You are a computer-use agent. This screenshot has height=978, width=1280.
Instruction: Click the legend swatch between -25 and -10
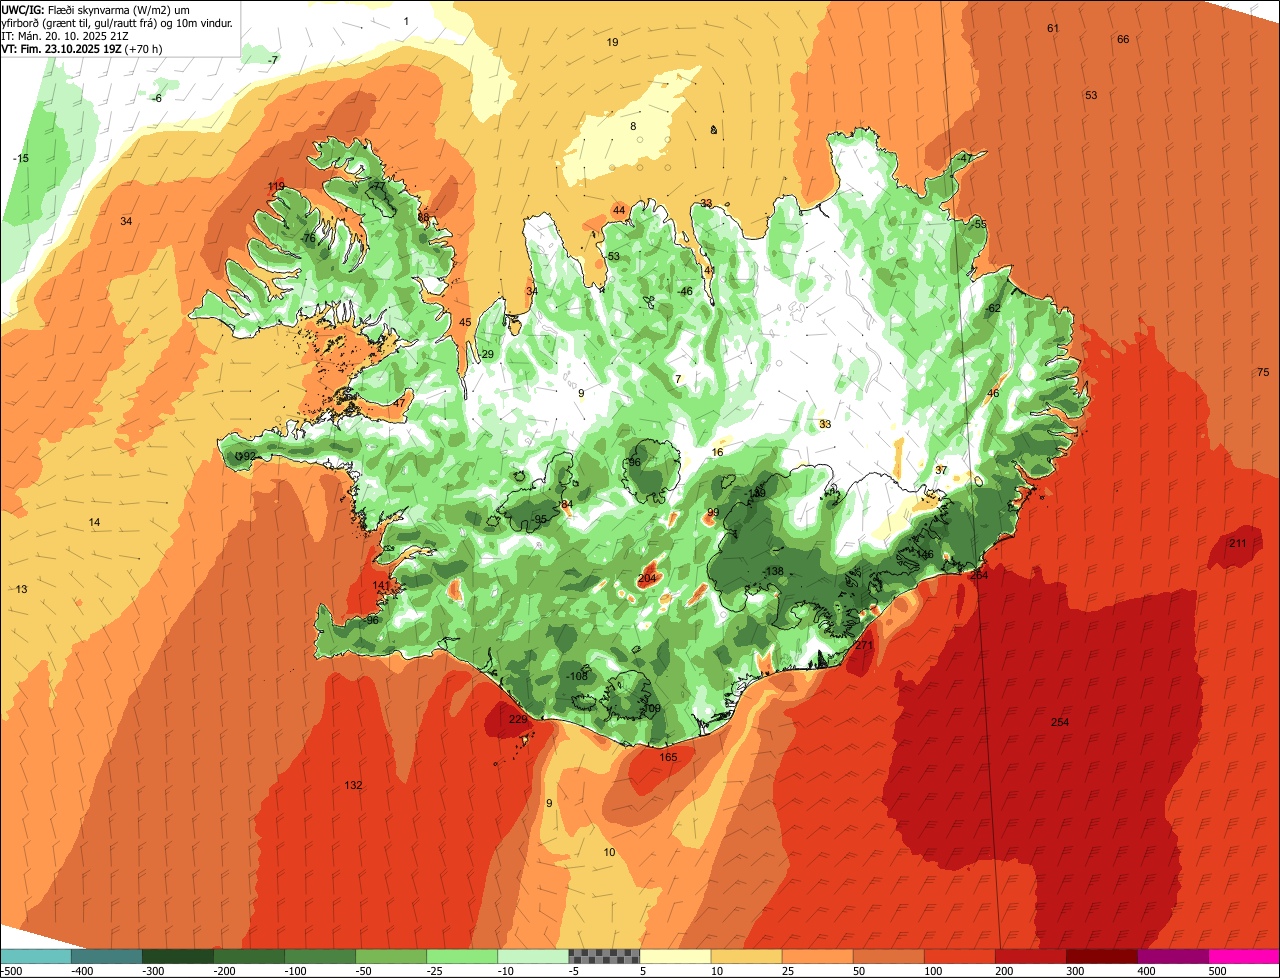coord(462,955)
